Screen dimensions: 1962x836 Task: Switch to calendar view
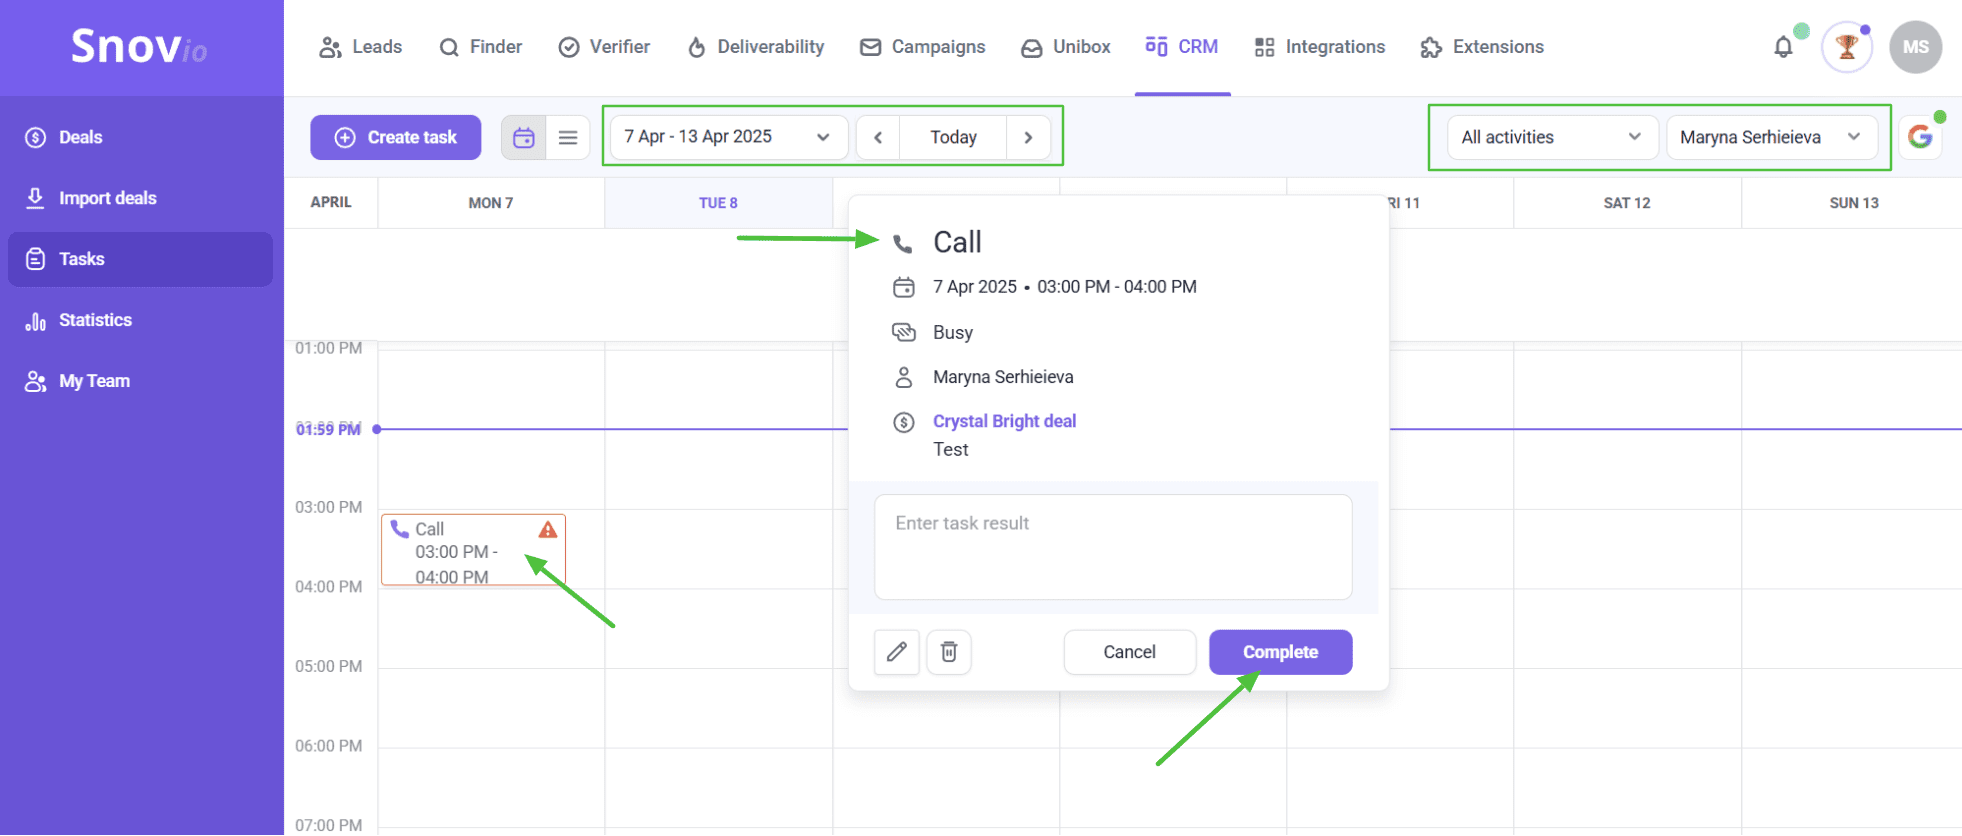pos(524,138)
